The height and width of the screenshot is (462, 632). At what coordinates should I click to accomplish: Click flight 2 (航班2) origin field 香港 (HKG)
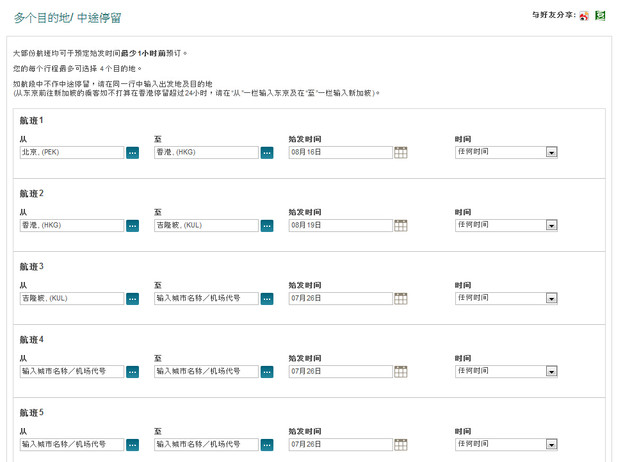point(71,226)
